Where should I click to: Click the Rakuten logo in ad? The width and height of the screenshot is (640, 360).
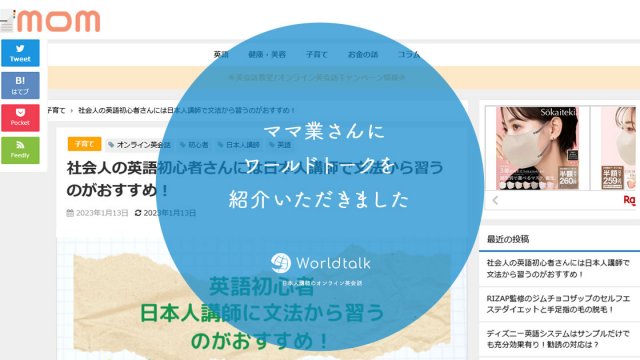[x=629, y=200]
